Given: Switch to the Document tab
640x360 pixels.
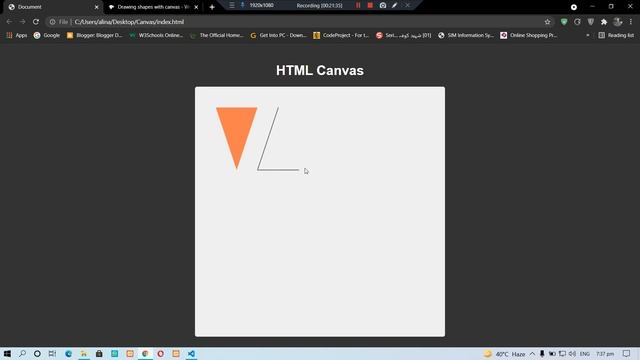Looking at the screenshot, I should point(53,7).
